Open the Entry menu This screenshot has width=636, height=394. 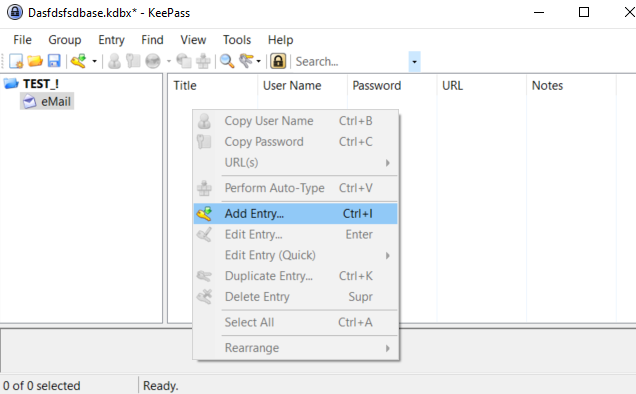111,40
